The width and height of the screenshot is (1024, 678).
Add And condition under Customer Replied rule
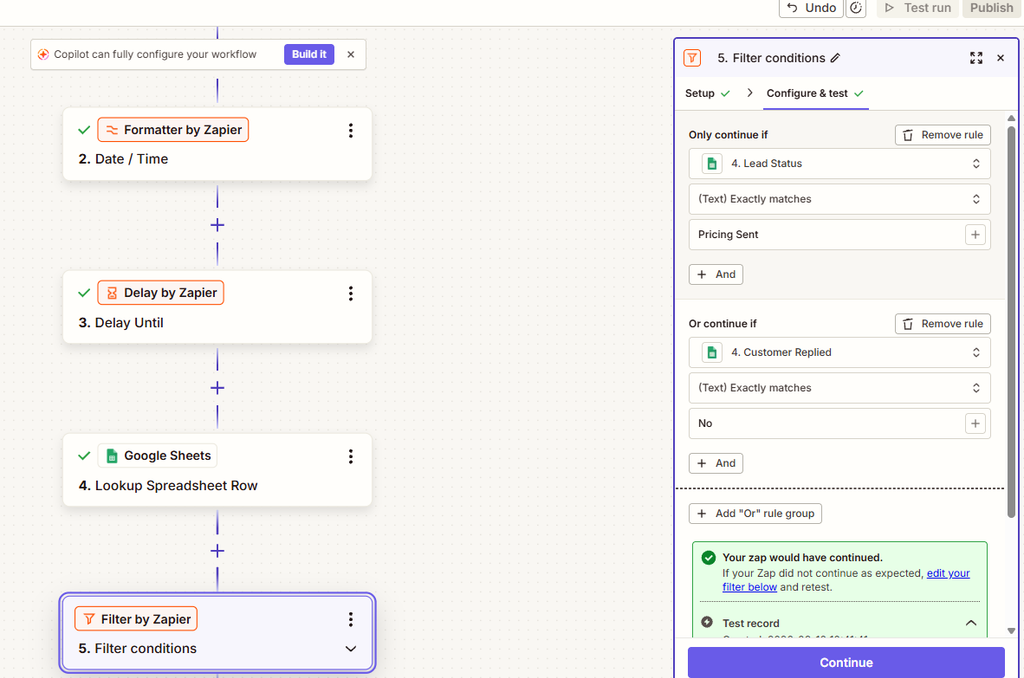point(716,464)
